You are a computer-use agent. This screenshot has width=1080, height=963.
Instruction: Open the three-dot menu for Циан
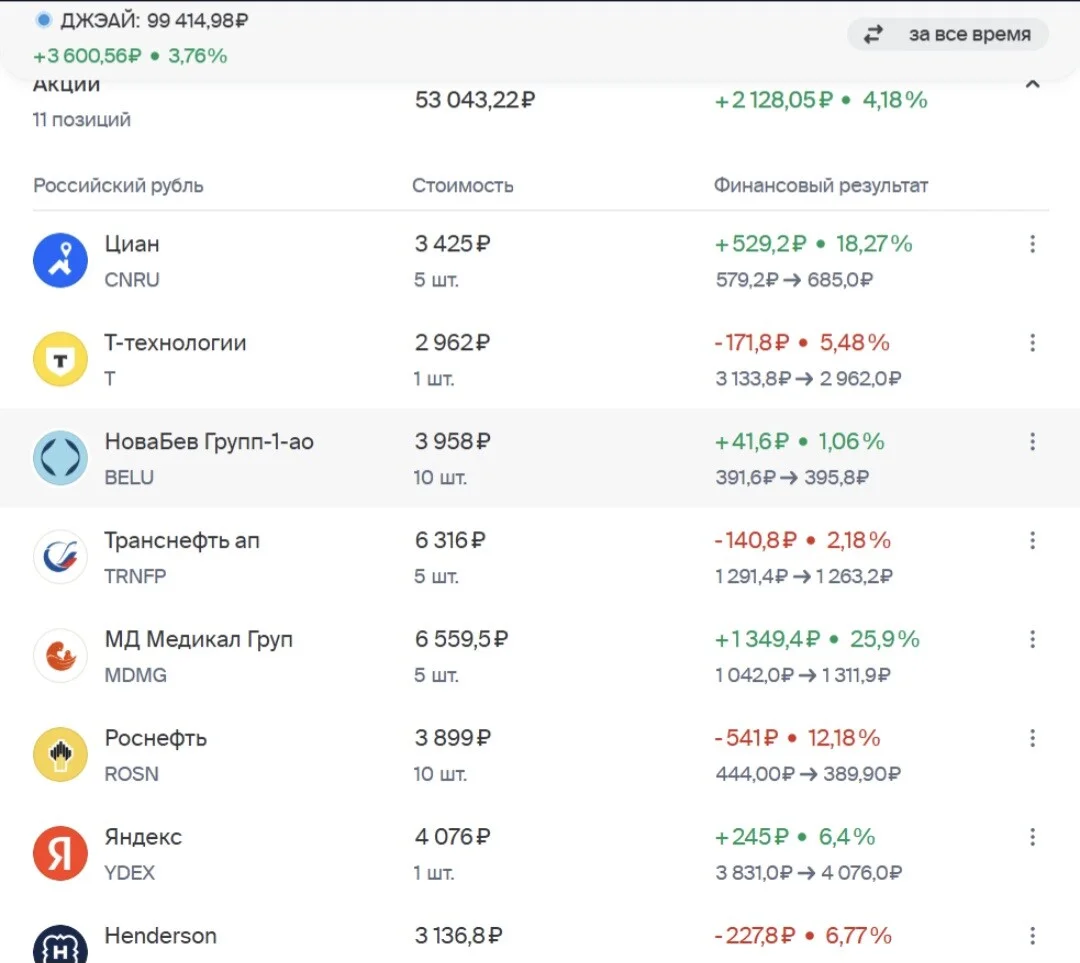[1032, 244]
